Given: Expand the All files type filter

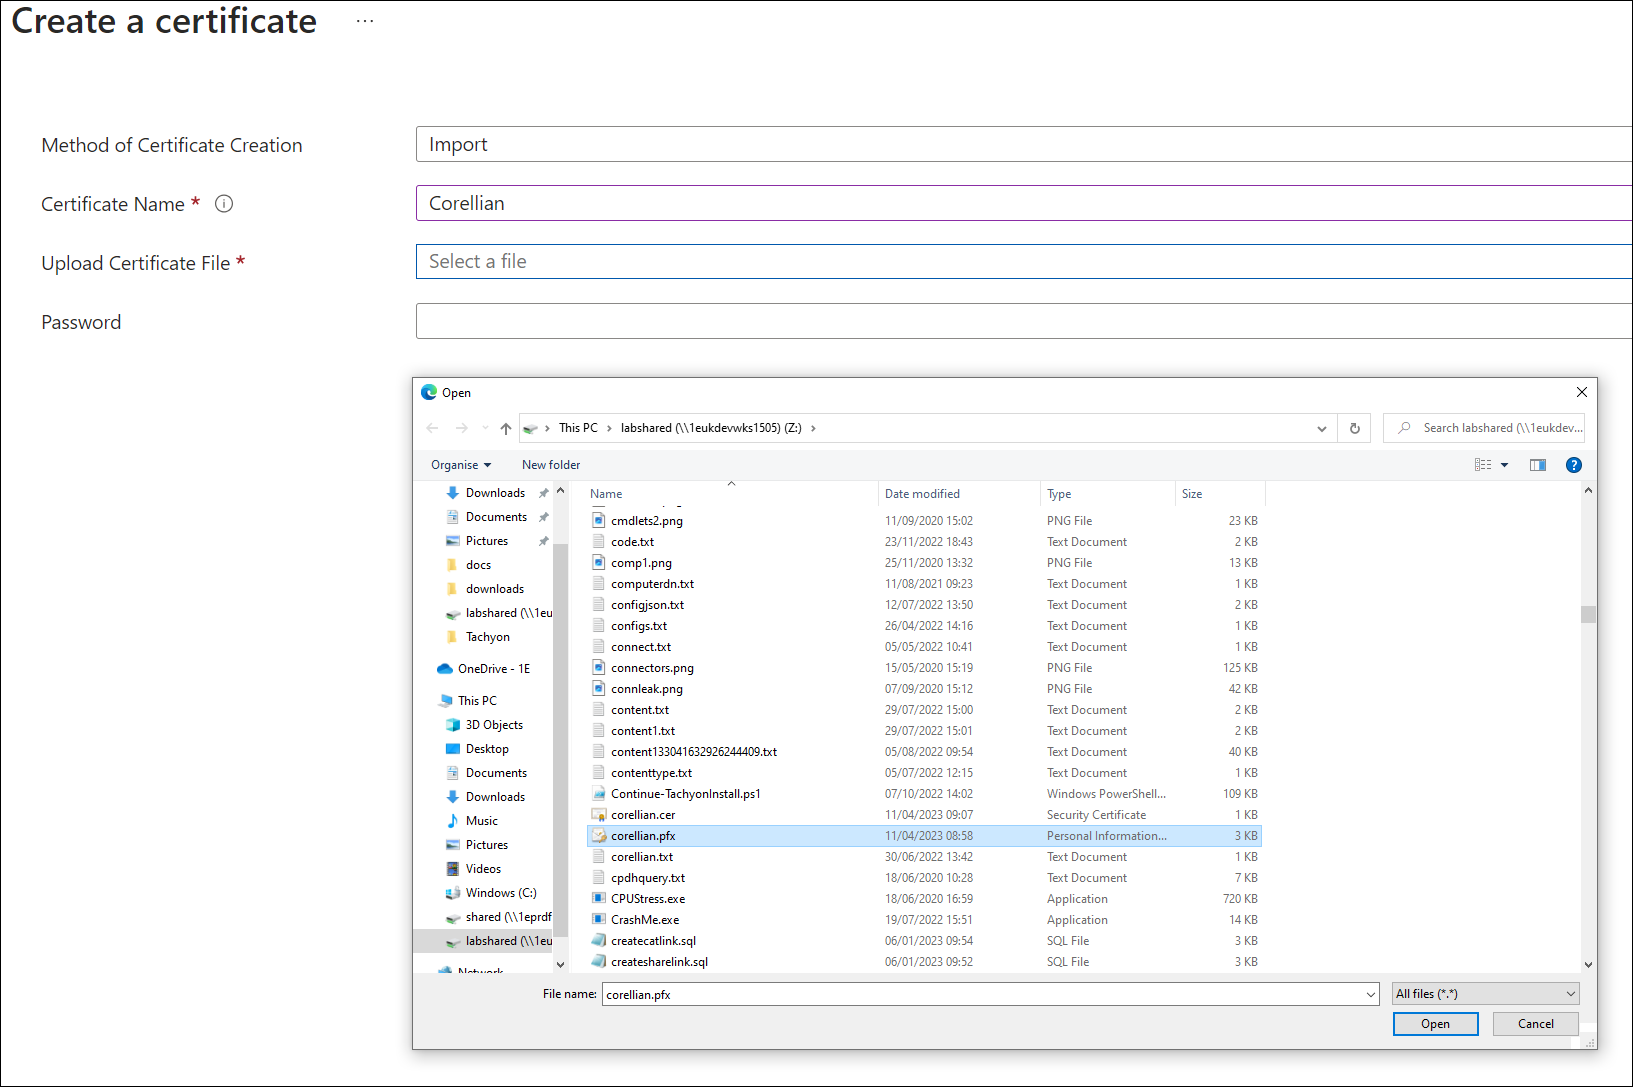Looking at the screenshot, I should (1486, 994).
